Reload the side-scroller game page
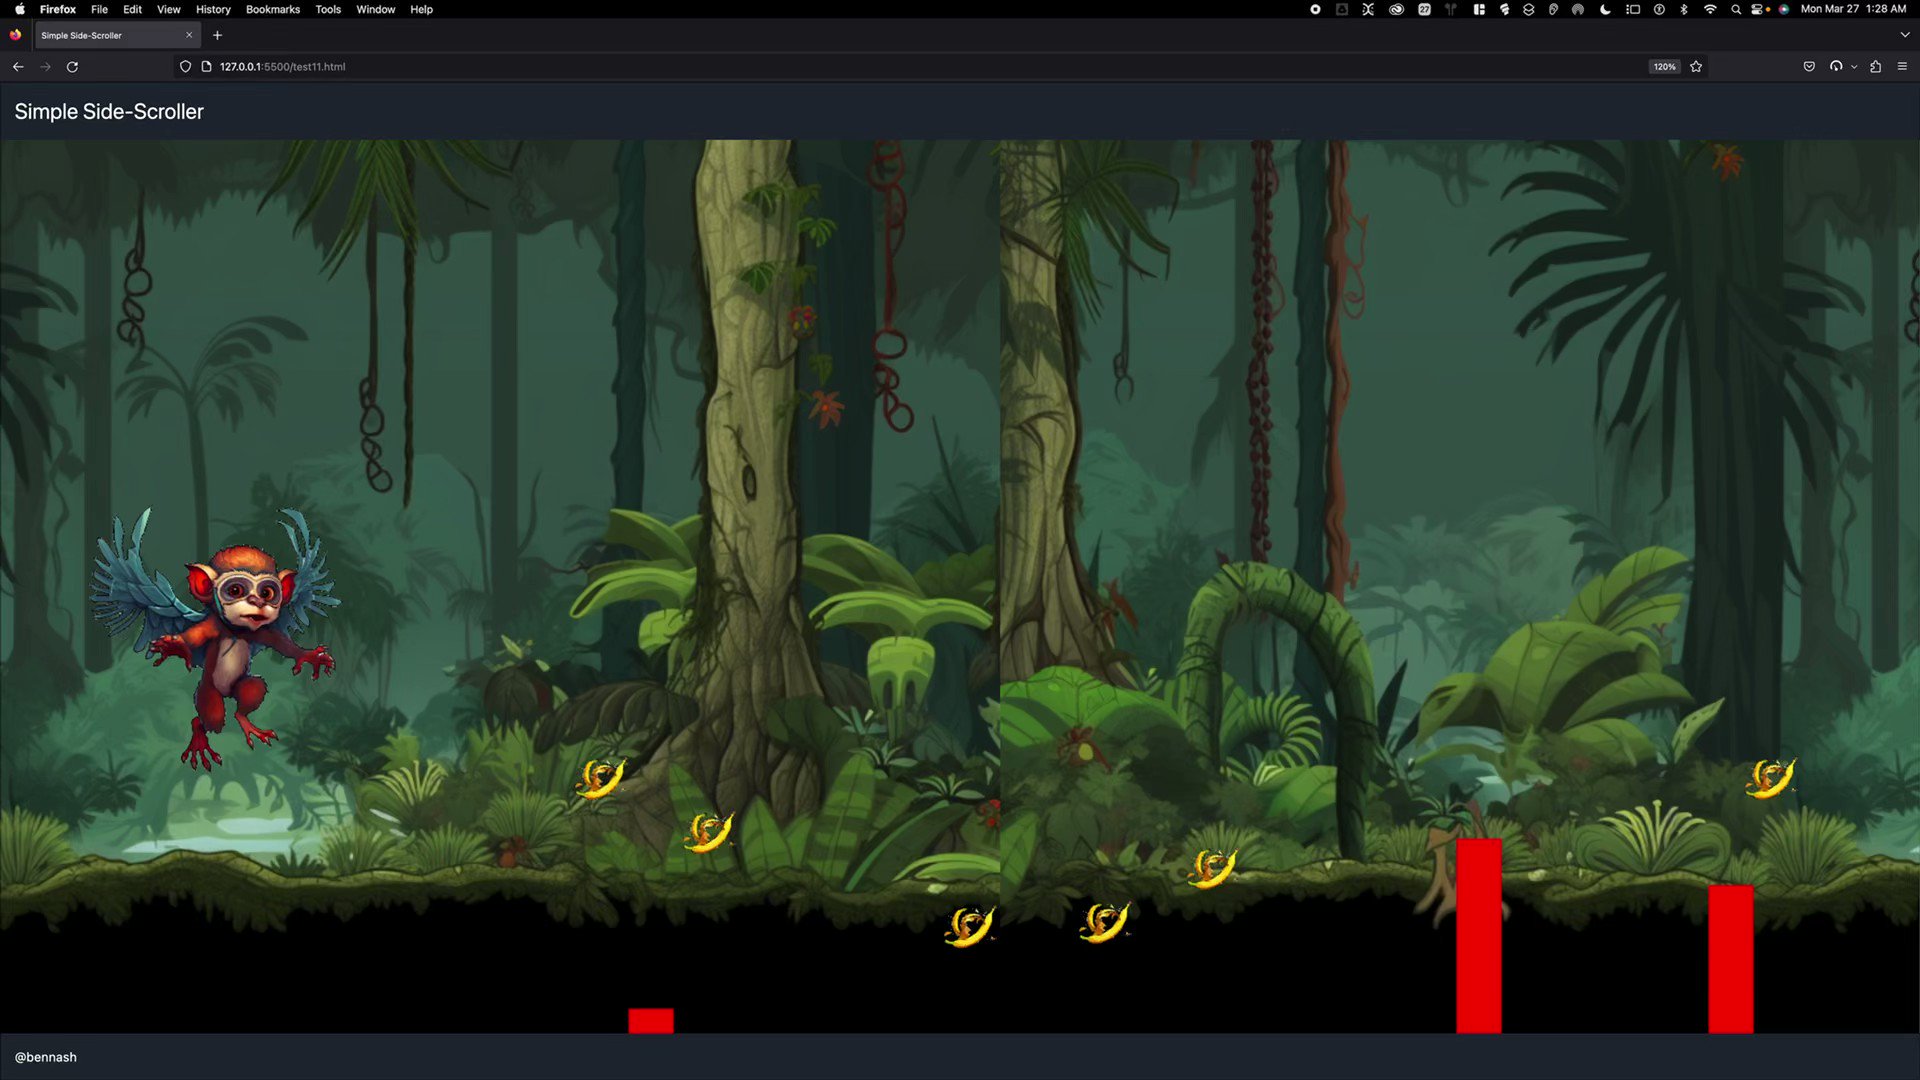1920x1080 pixels. 72,66
